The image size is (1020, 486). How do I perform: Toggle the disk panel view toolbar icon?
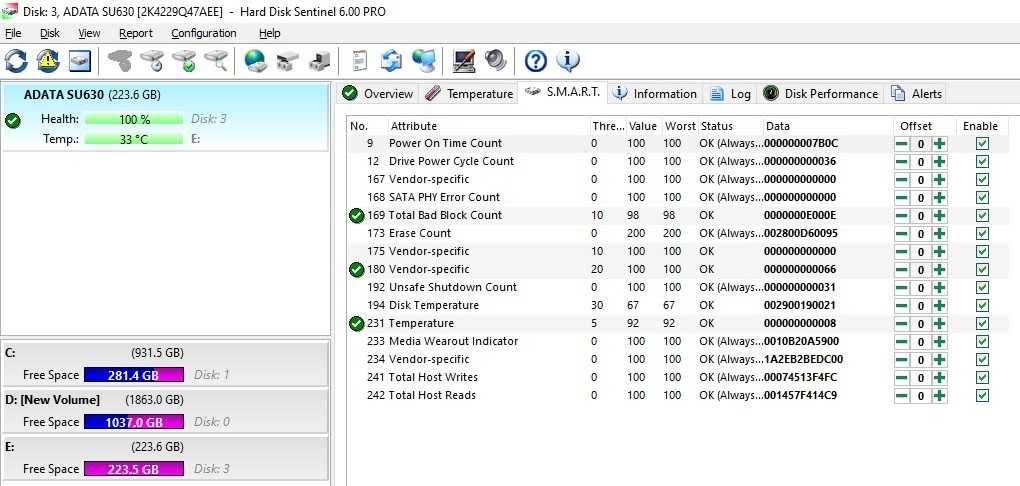tap(81, 61)
